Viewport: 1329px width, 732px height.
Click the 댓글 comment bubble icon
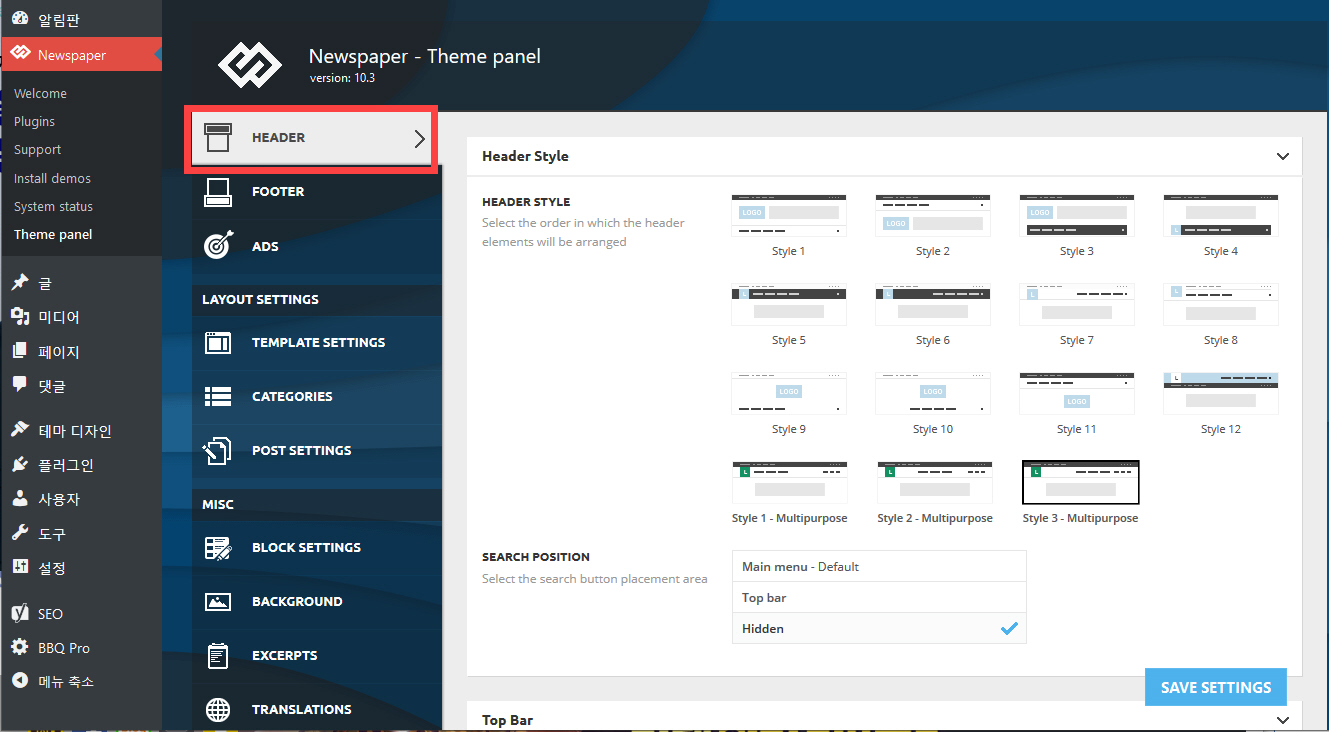(x=20, y=385)
